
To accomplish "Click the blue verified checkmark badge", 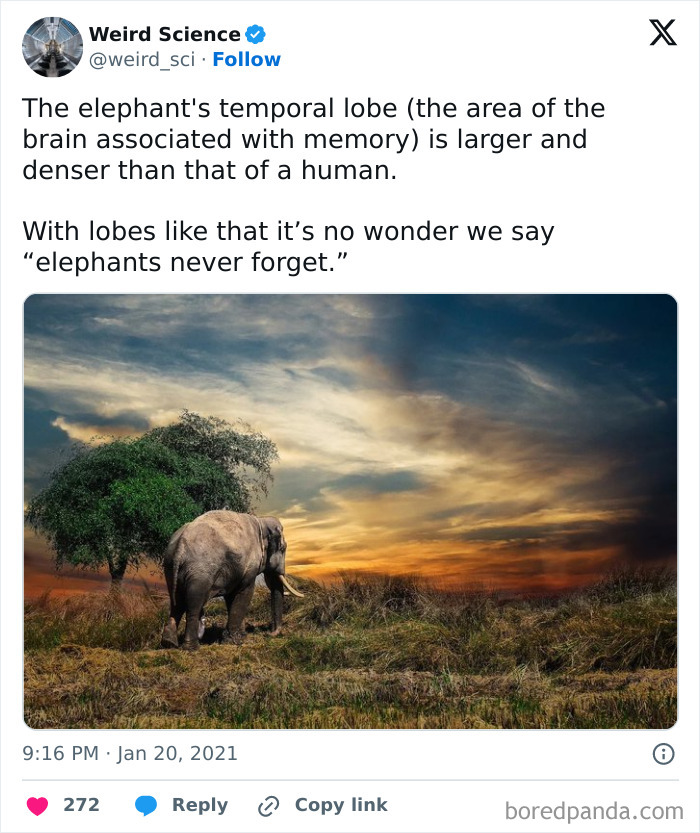I will [256, 35].
